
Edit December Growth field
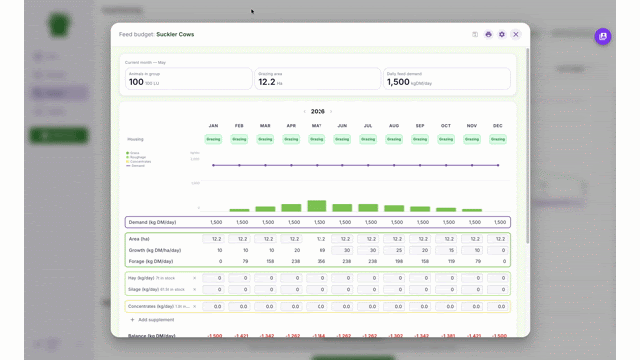498,250
